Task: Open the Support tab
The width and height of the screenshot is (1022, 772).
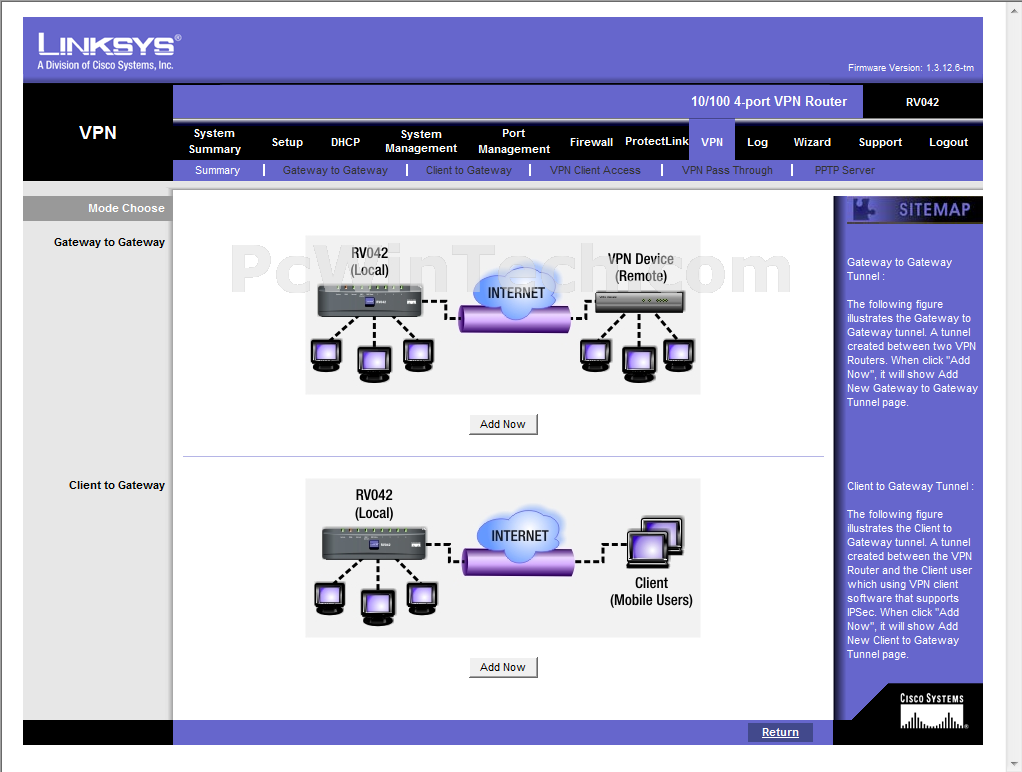Action: (880, 142)
